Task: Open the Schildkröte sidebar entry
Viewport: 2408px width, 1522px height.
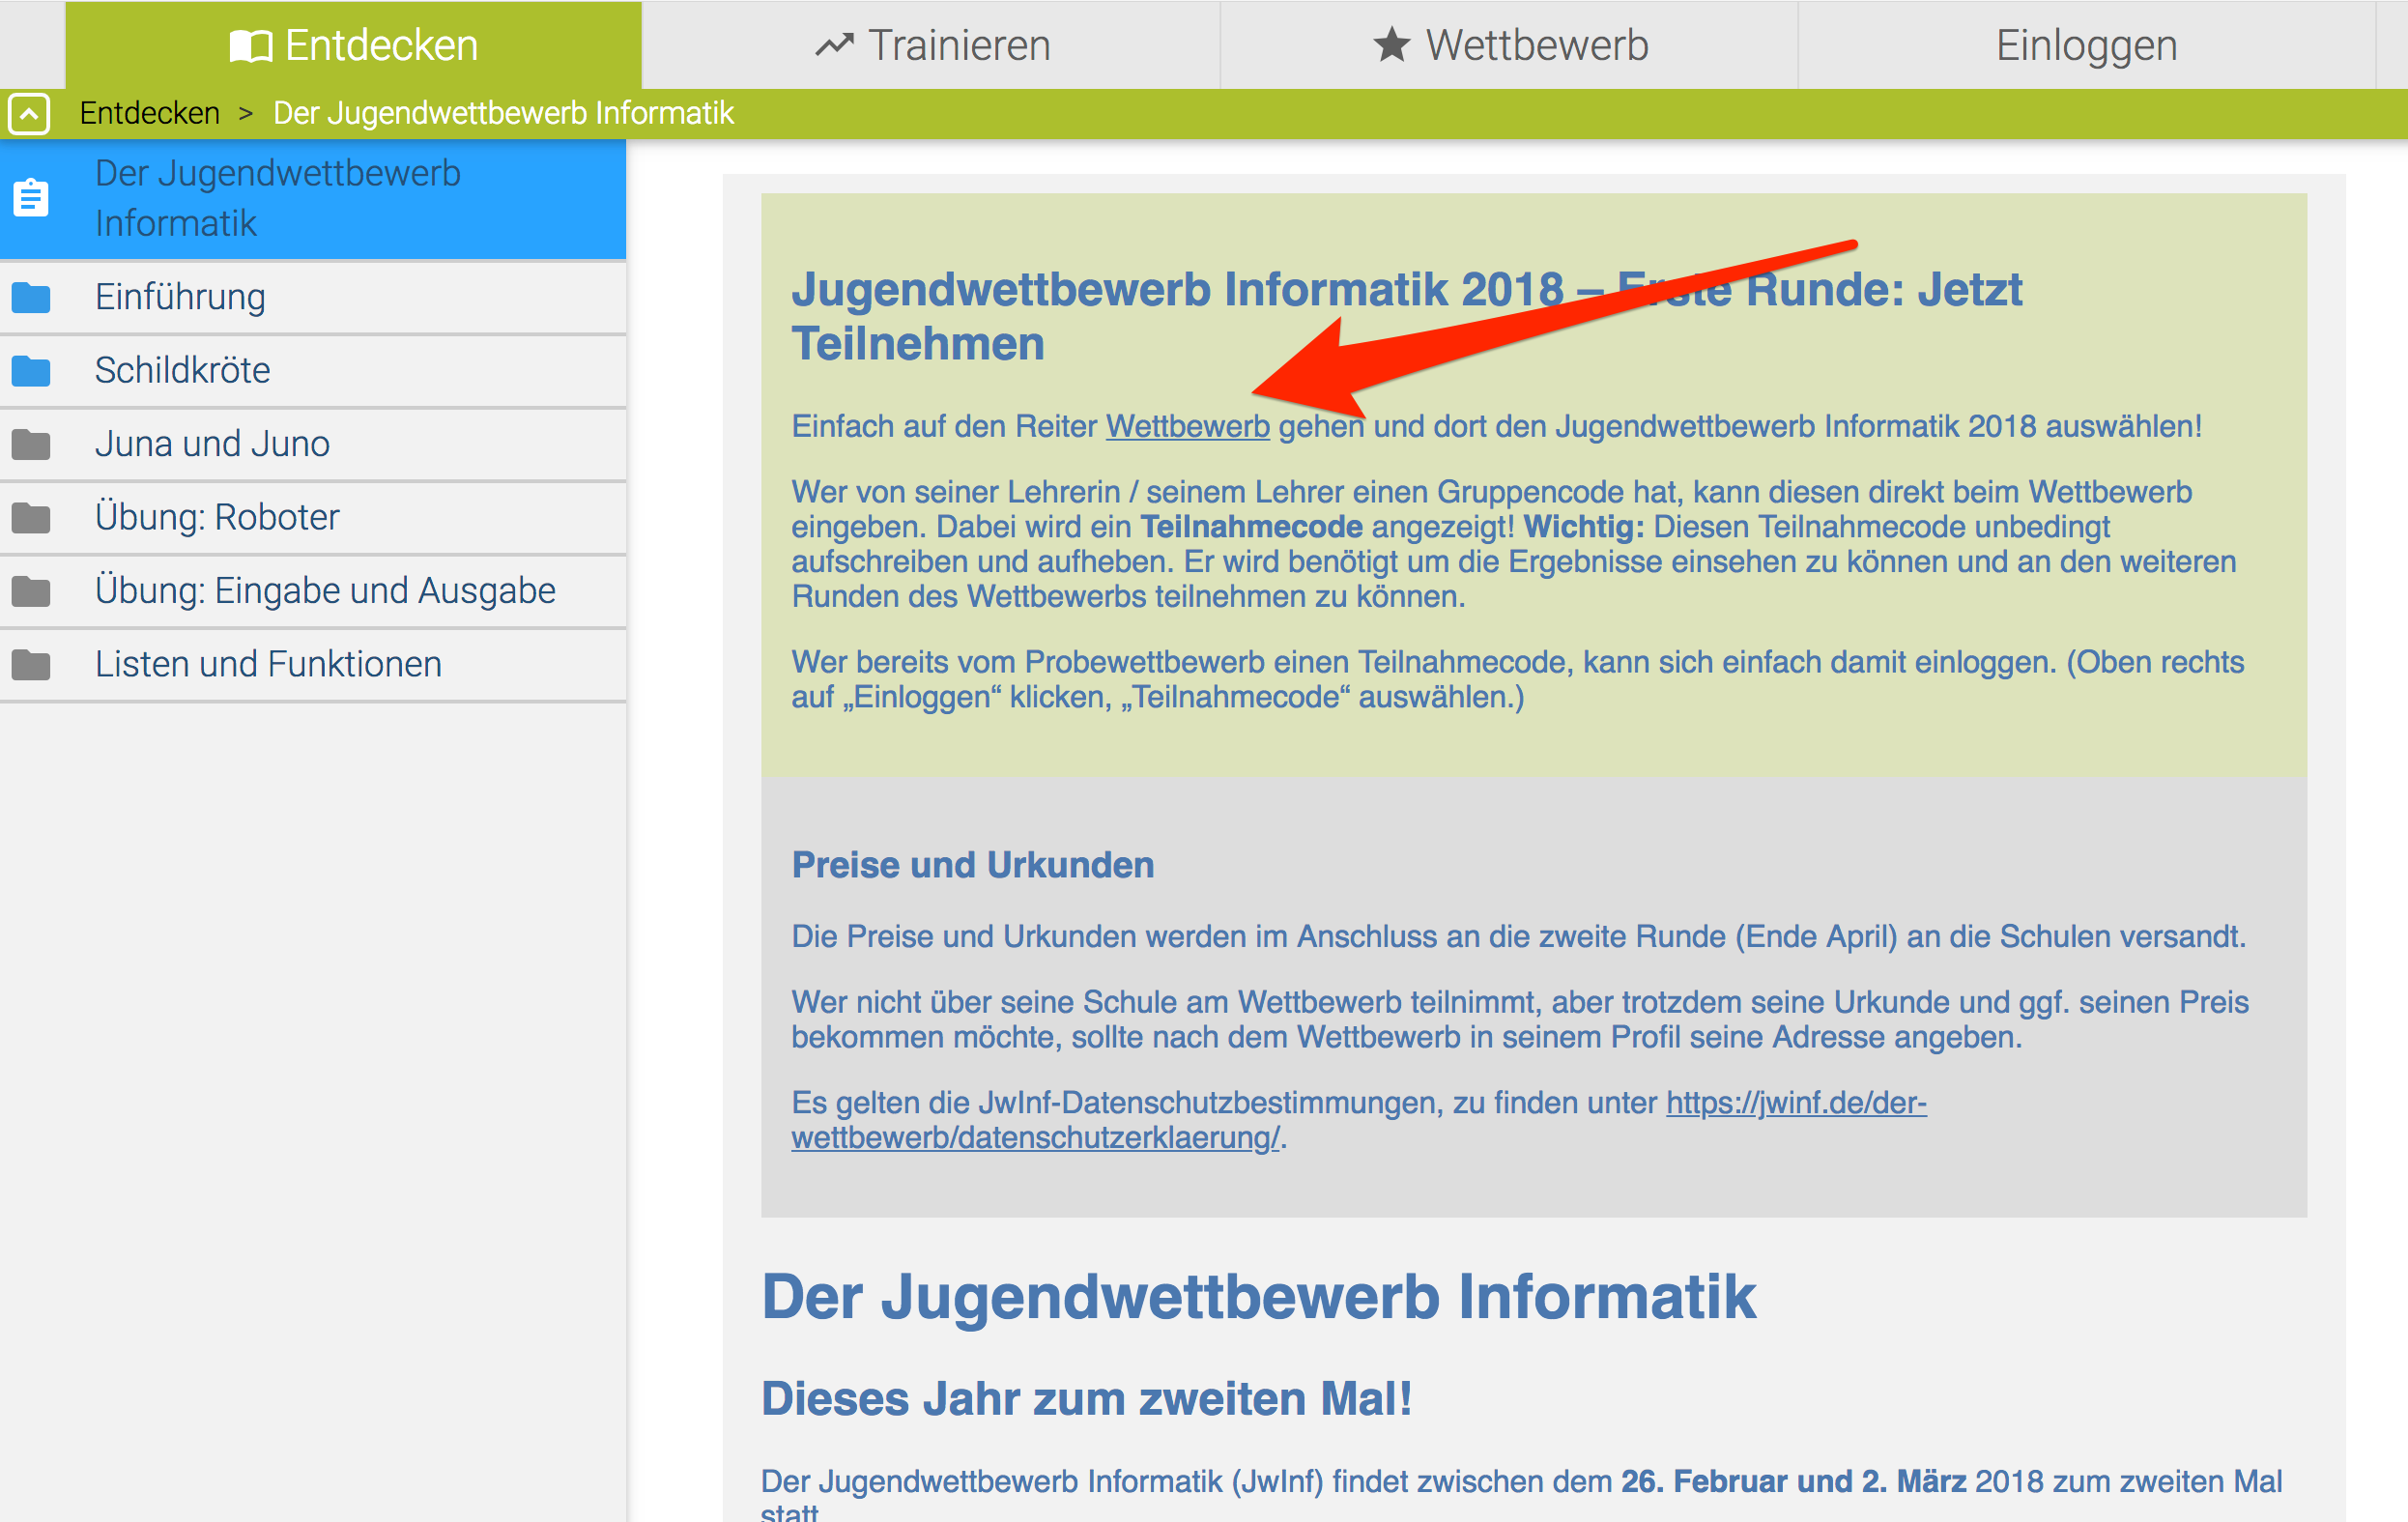Action: [x=182, y=371]
